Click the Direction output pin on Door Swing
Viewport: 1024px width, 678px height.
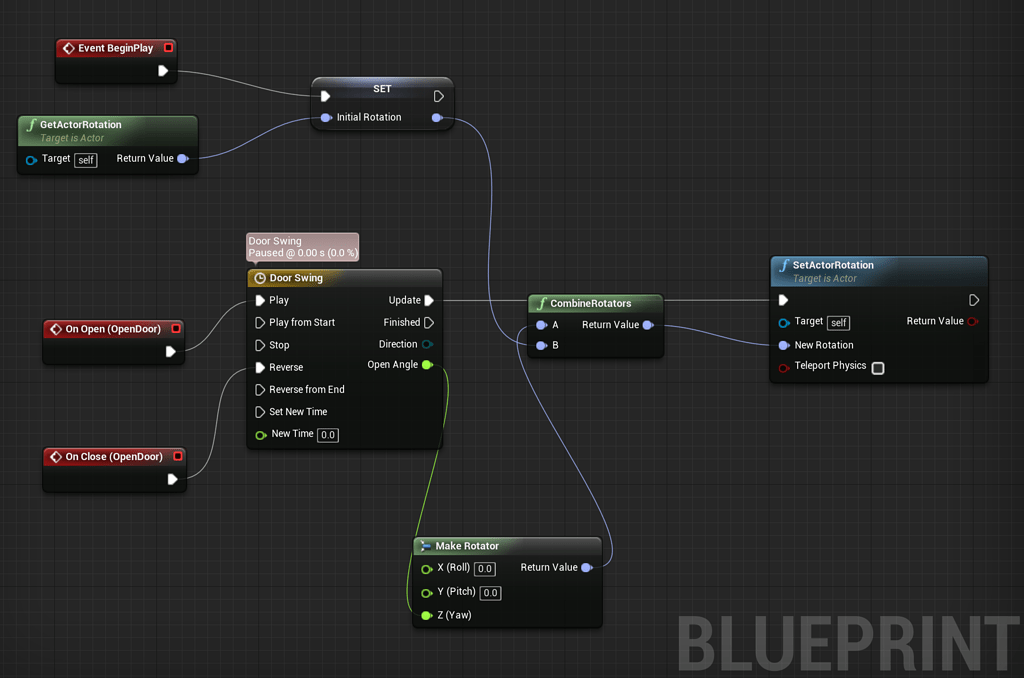pos(428,344)
